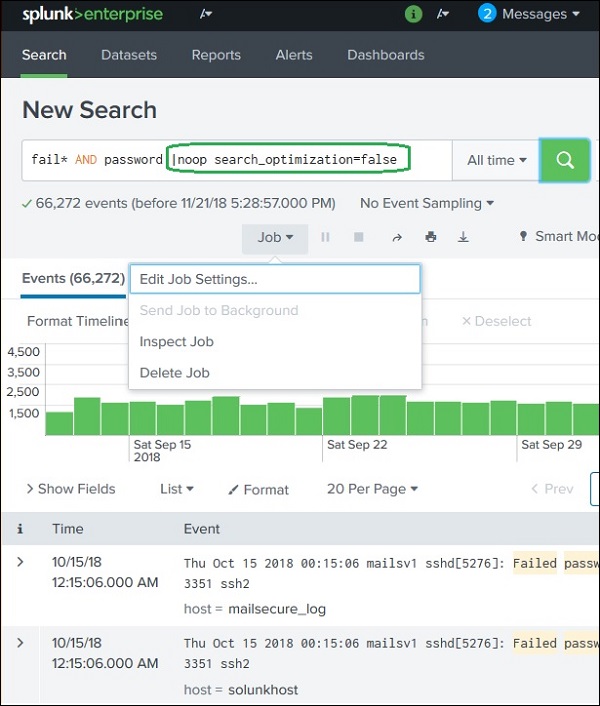
Task: Share the search job
Action: click(397, 237)
